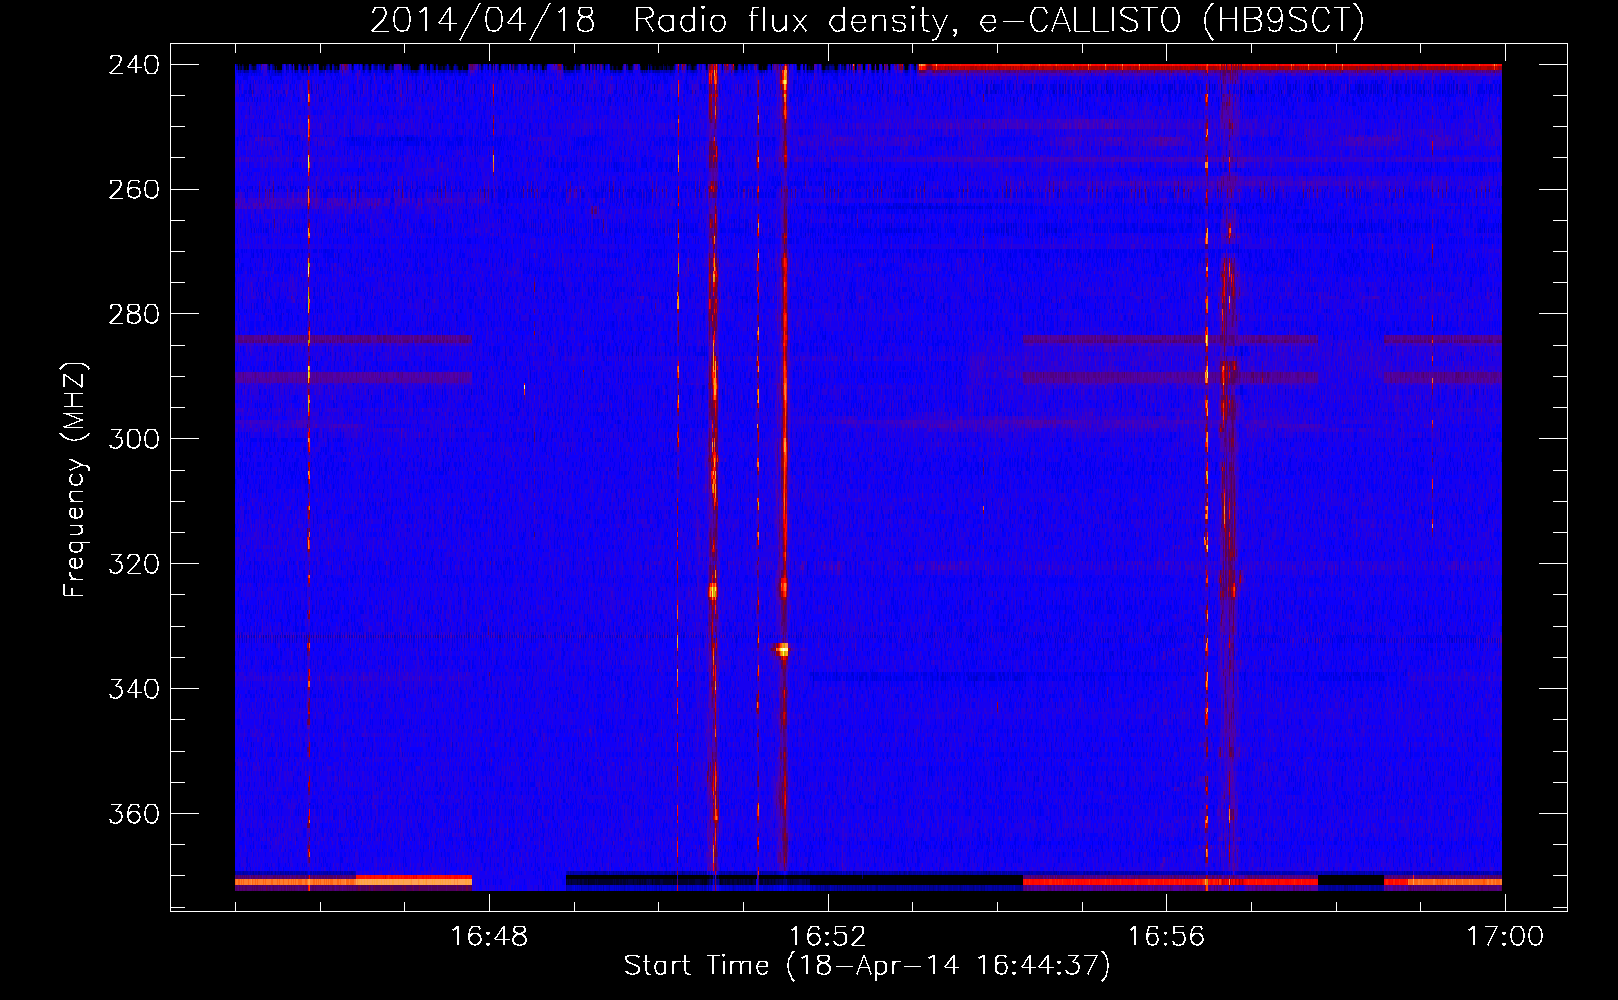Image resolution: width=1618 pixels, height=1000 pixels.
Task: Click the plot title 'Radio flux density, e-CALLISTO (HB9SCT)'
Action: tap(999, 20)
